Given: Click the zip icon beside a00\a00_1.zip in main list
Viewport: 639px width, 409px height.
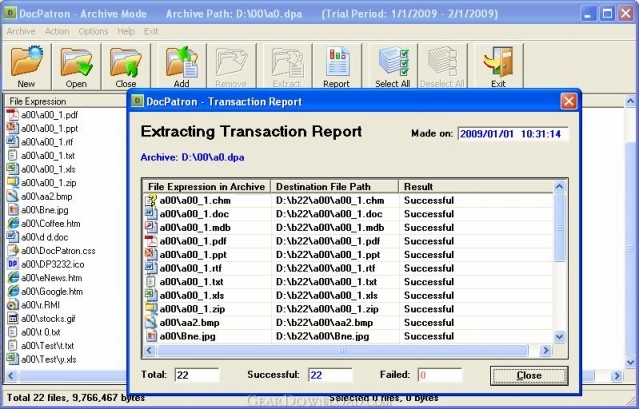Looking at the screenshot, I should 13,183.
